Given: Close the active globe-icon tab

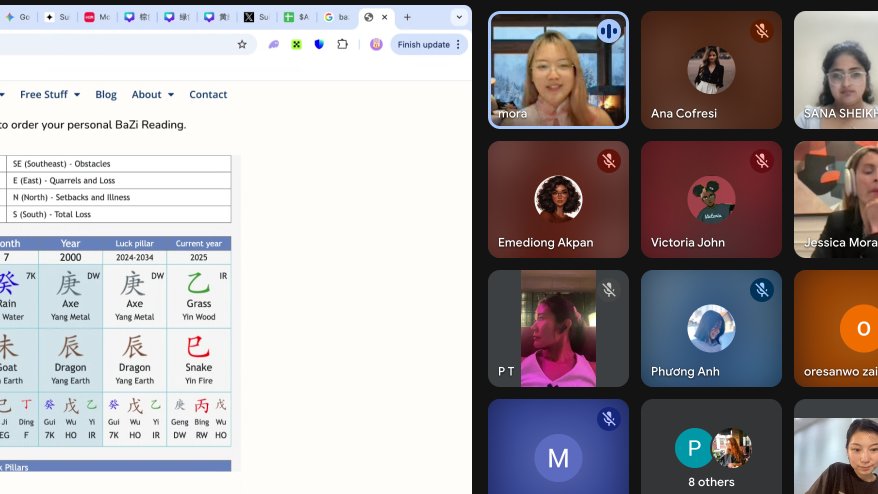Looking at the screenshot, I should click(x=385, y=17).
